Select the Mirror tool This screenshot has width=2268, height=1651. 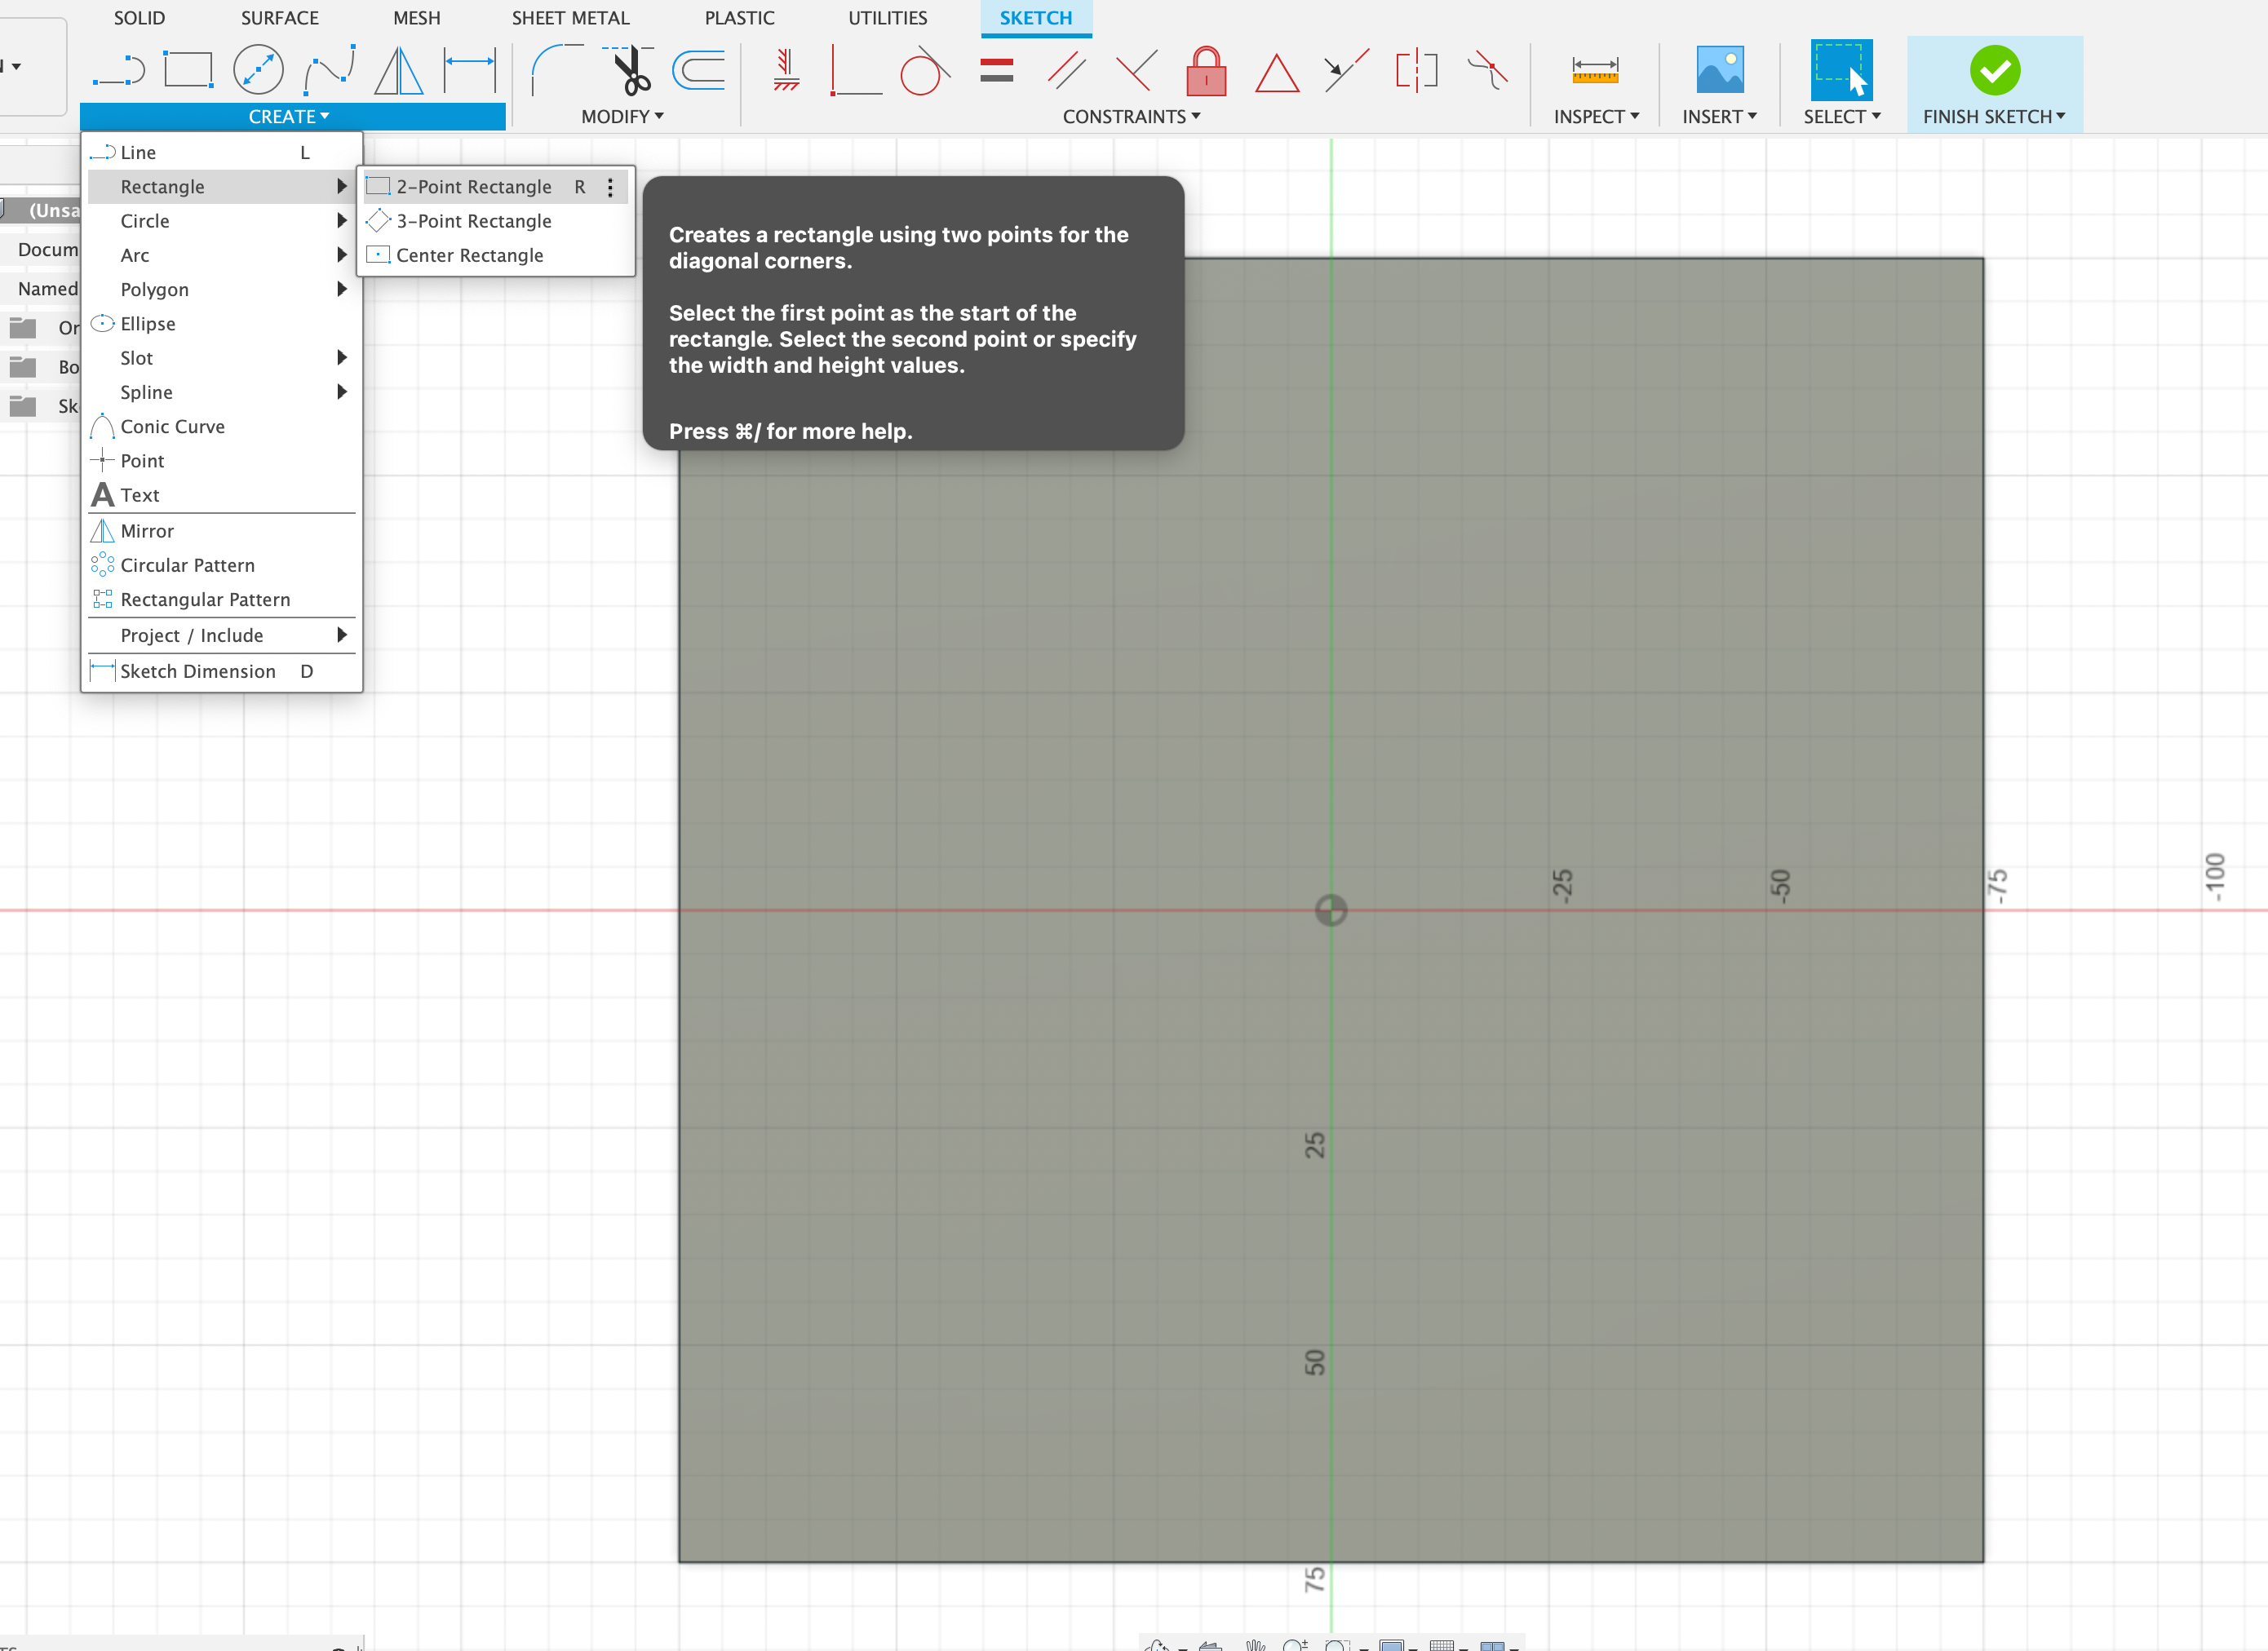tap(146, 529)
